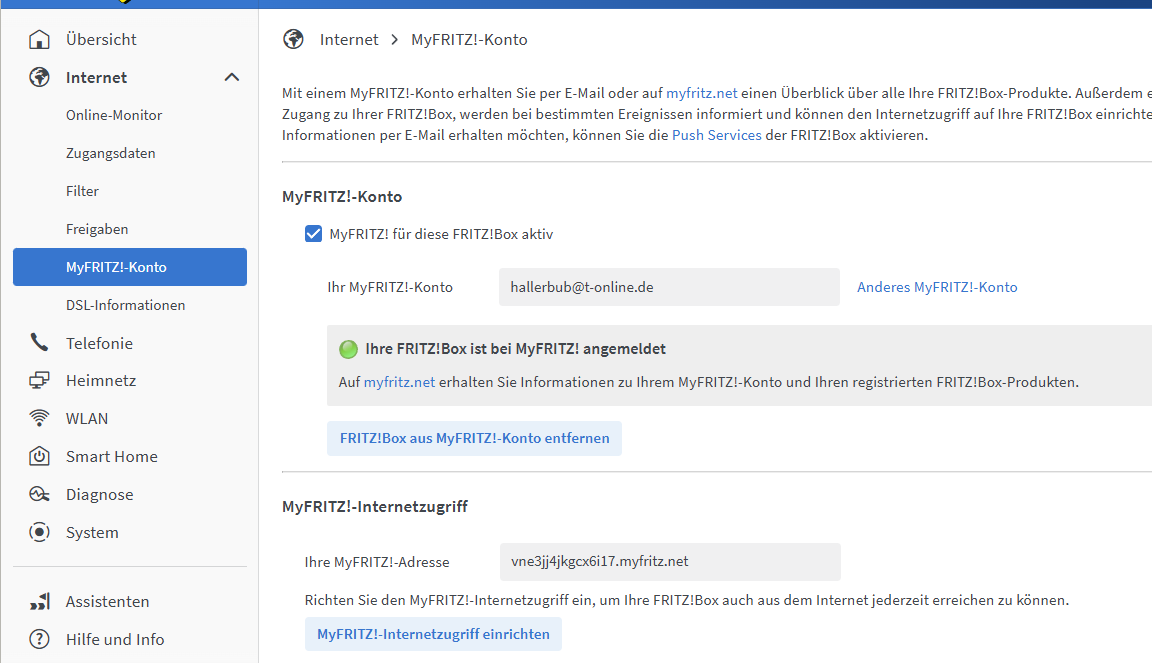Click the Übersicht home icon
This screenshot has width=1152, height=663.
(39, 40)
